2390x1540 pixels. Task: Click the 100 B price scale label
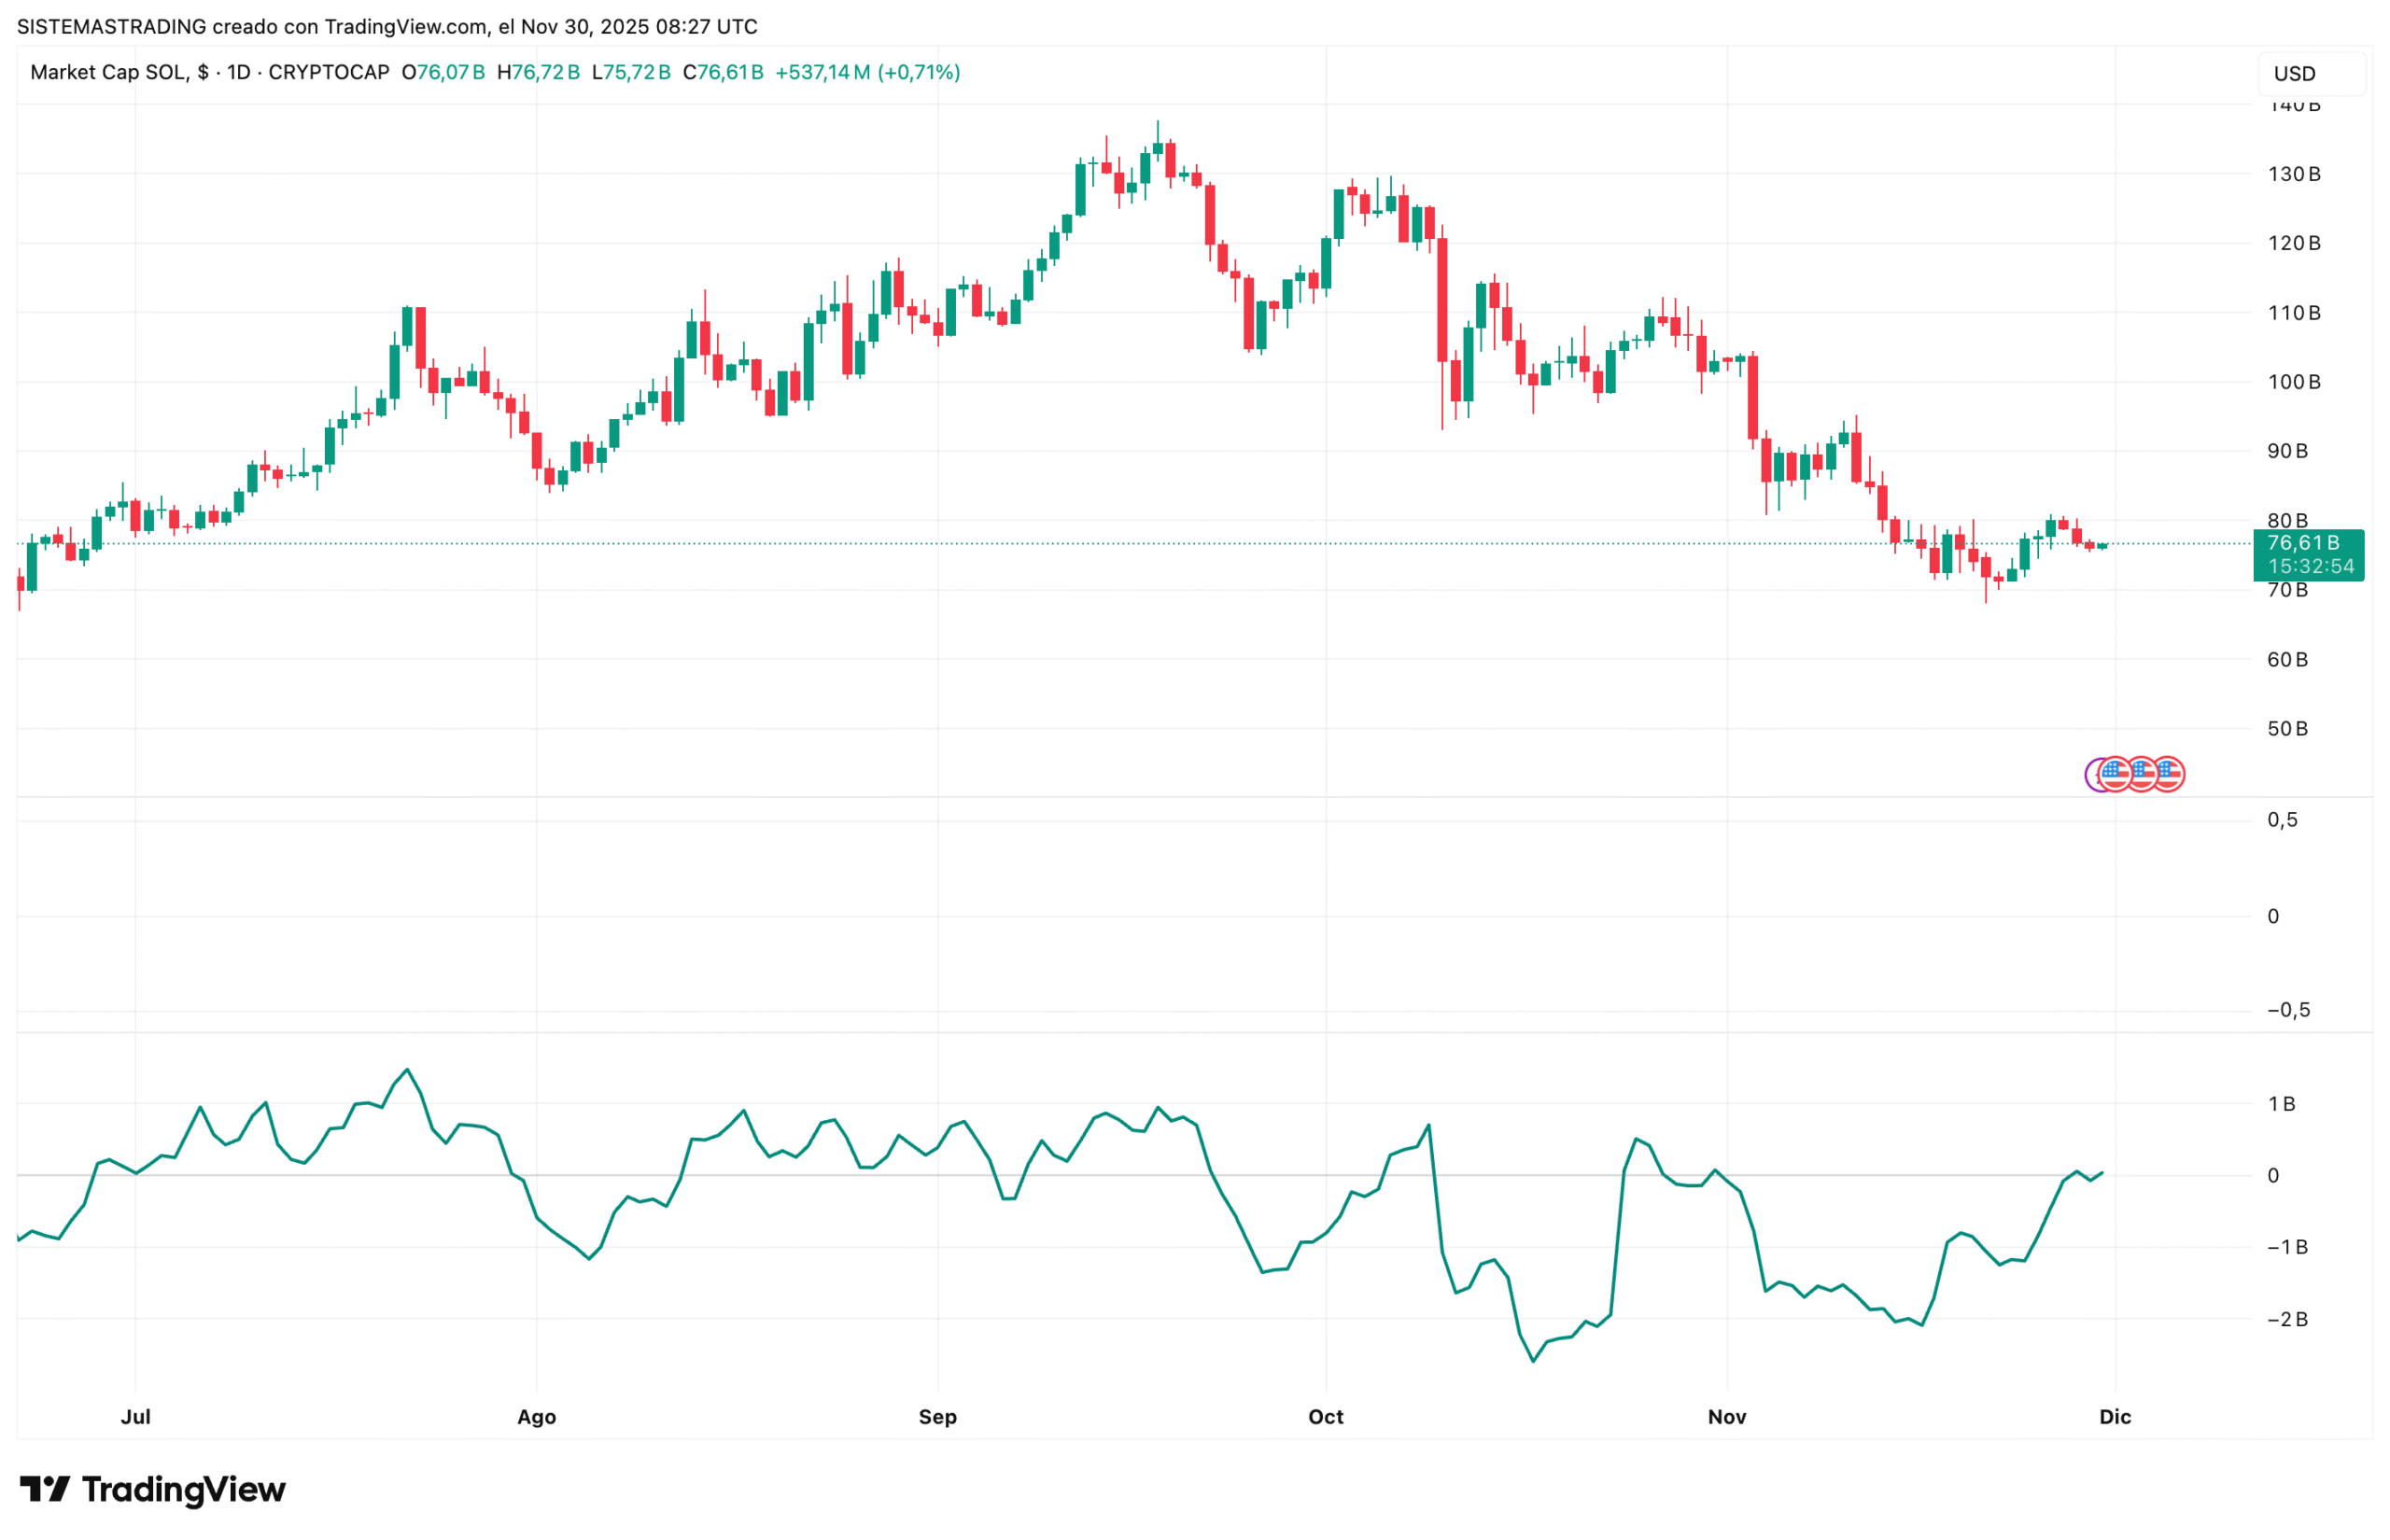coord(2294,382)
